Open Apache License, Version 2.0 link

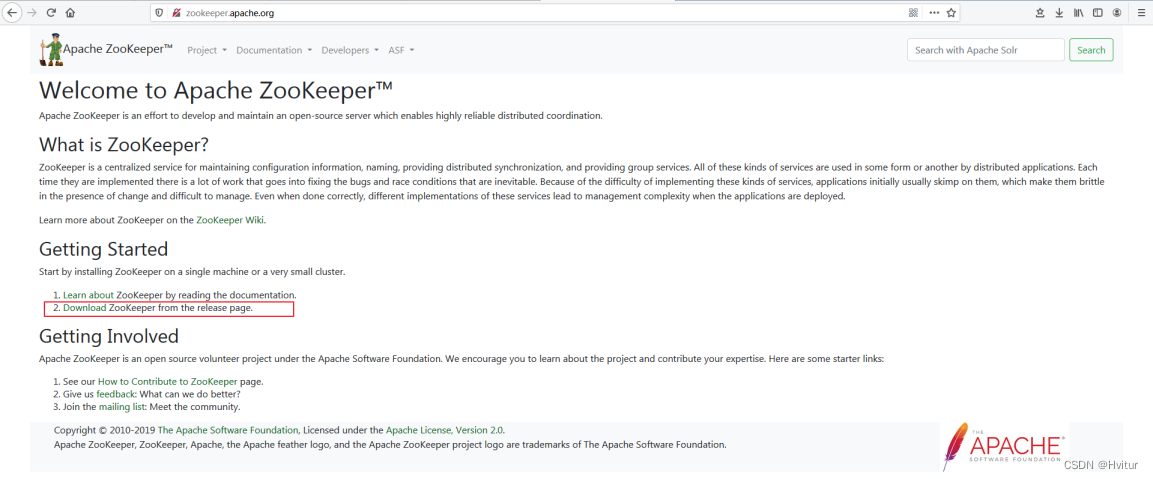pos(445,430)
